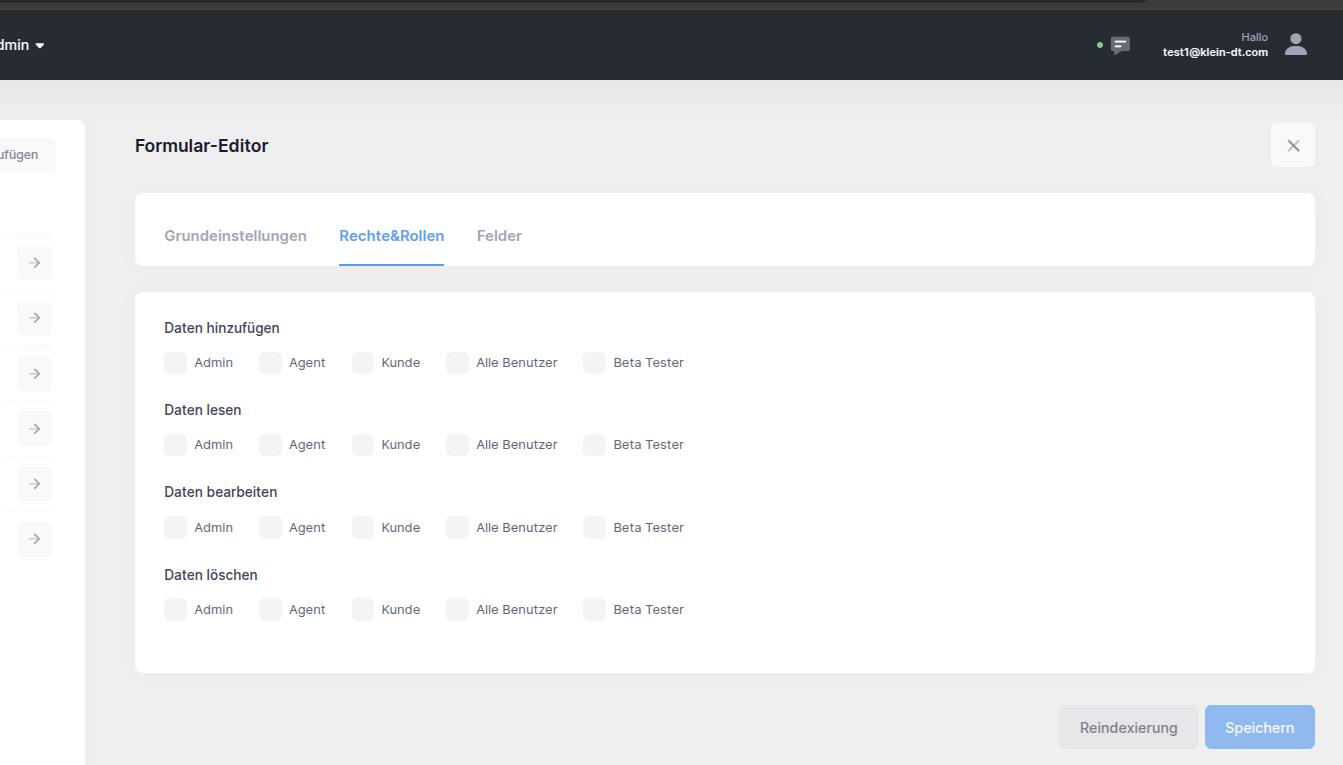This screenshot has height=765, width=1343.
Task: Click the user profile avatar icon
Action: click(x=1295, y=44)
